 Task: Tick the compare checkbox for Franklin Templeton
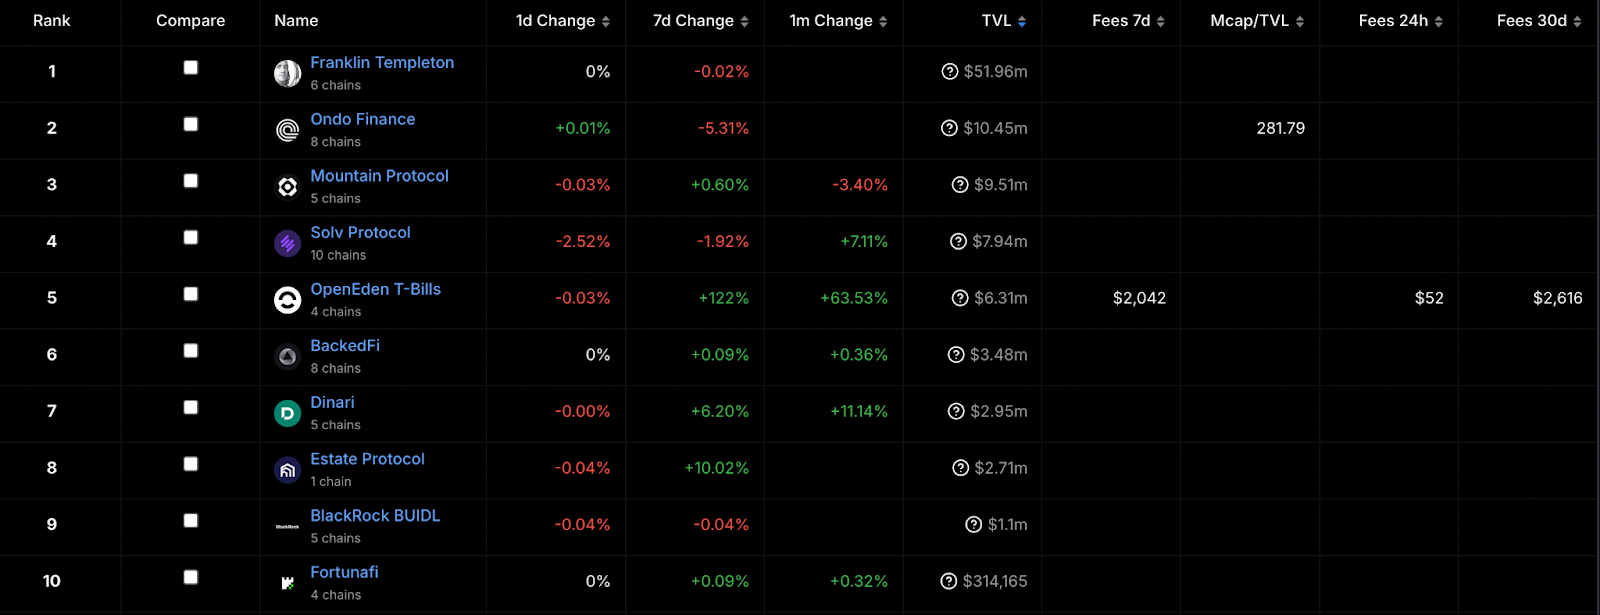190,68
